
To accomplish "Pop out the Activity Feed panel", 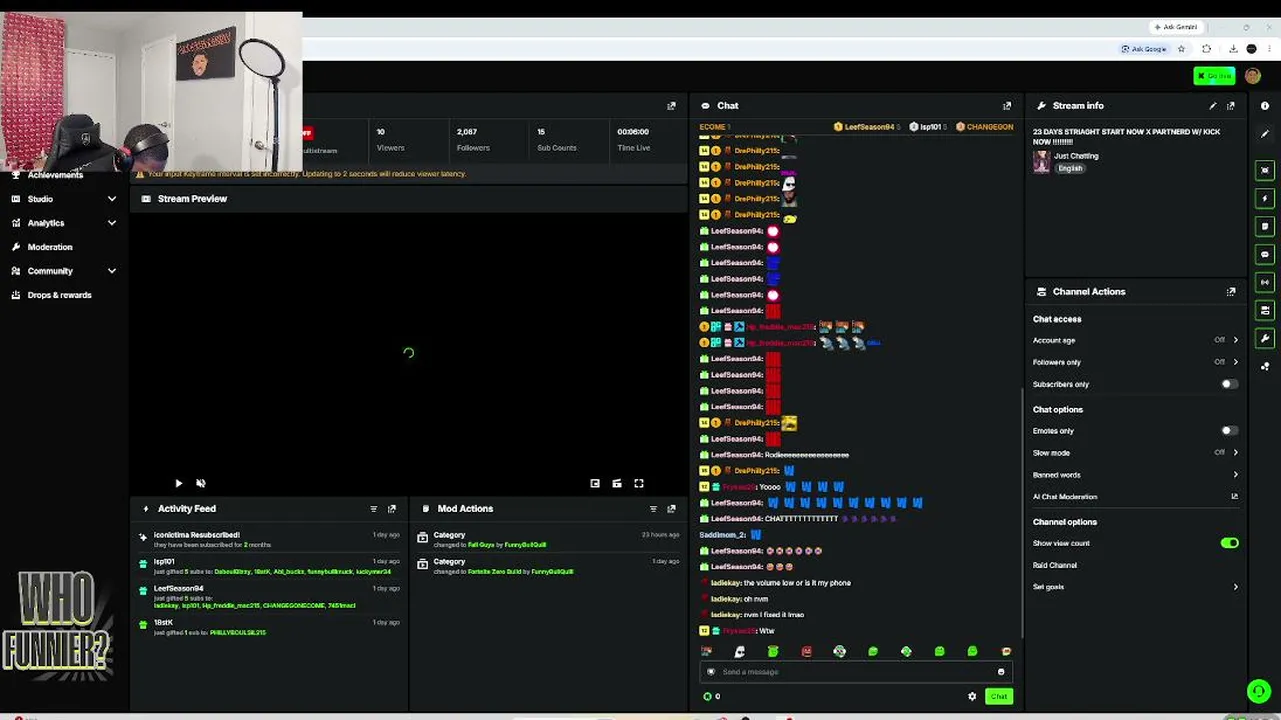I will coord(392,509).
